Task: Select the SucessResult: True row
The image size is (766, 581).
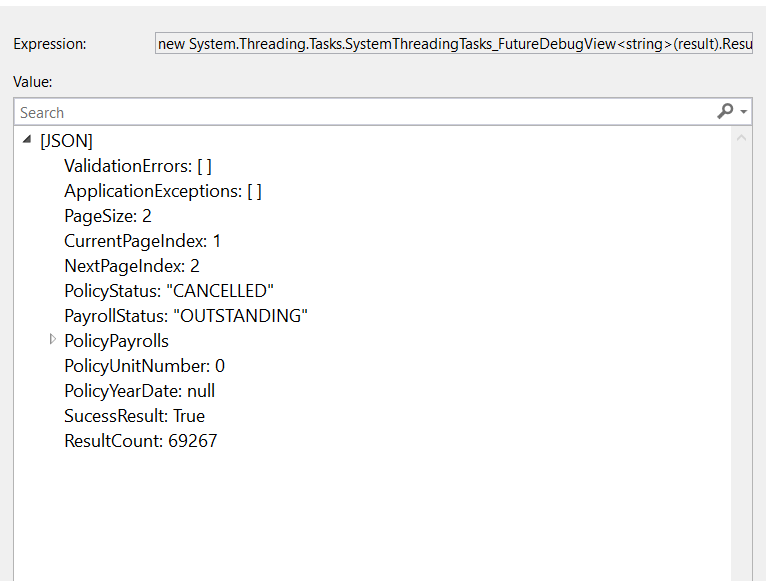Action: [134, 416]
